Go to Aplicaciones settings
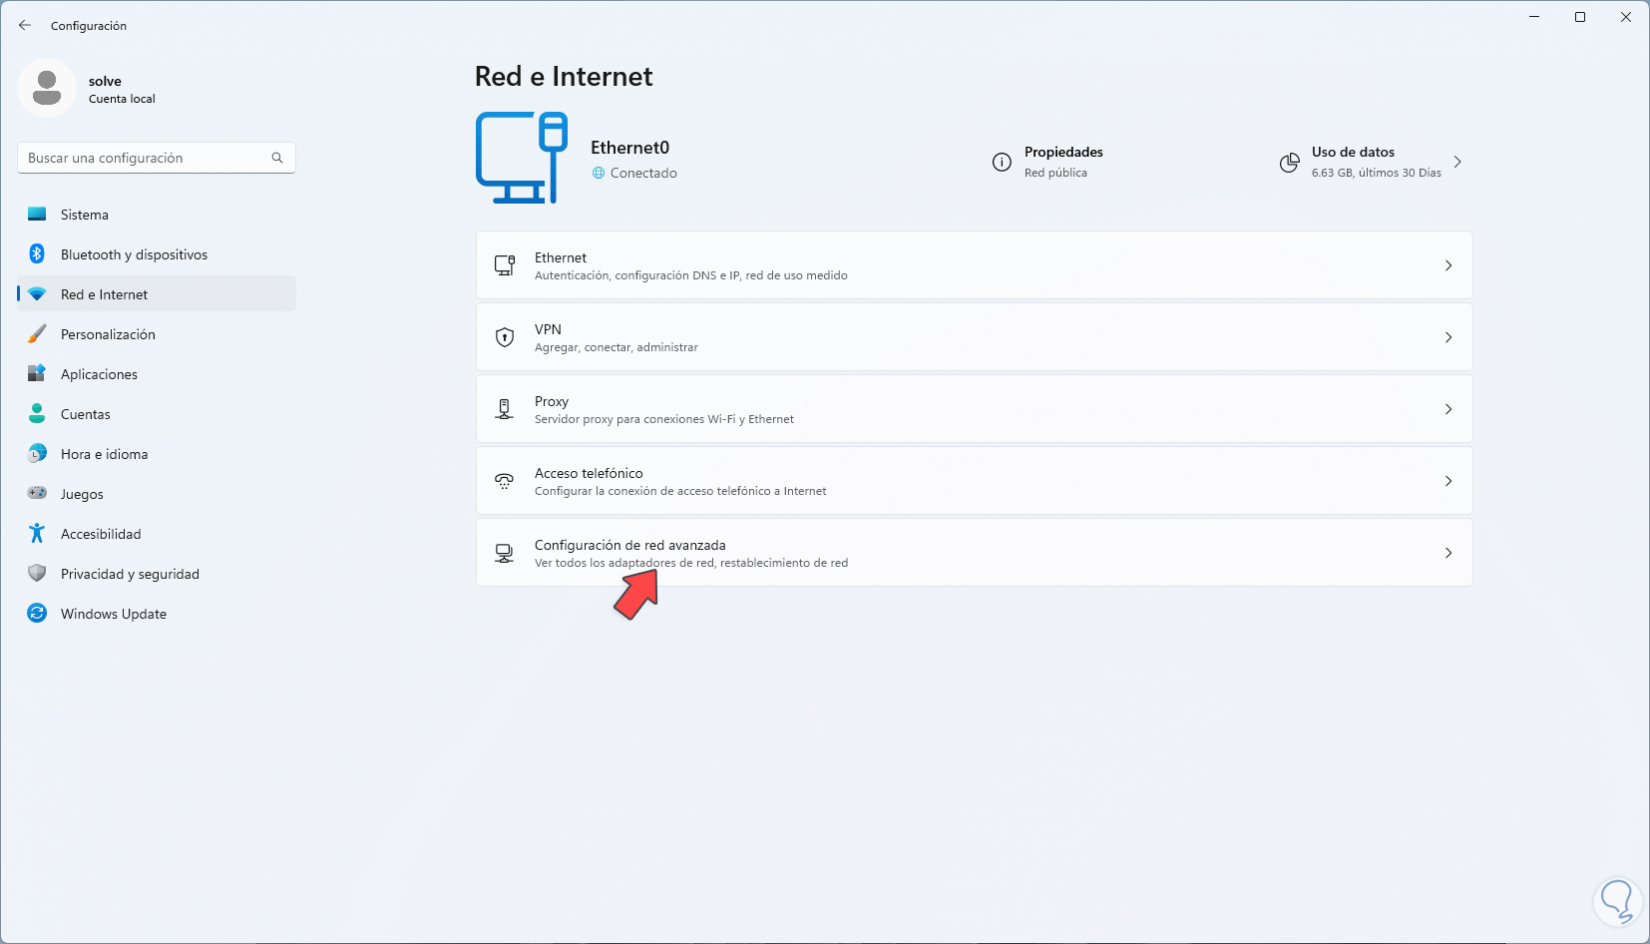Image resolution: width=1650 pixels, height=944 pixels. (x=157, y=374)
